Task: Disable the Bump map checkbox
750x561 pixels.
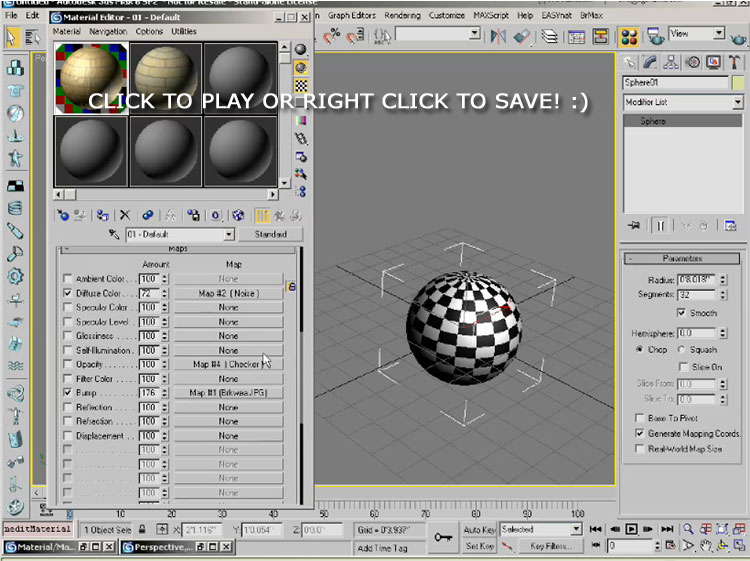Action: [68, 393]
